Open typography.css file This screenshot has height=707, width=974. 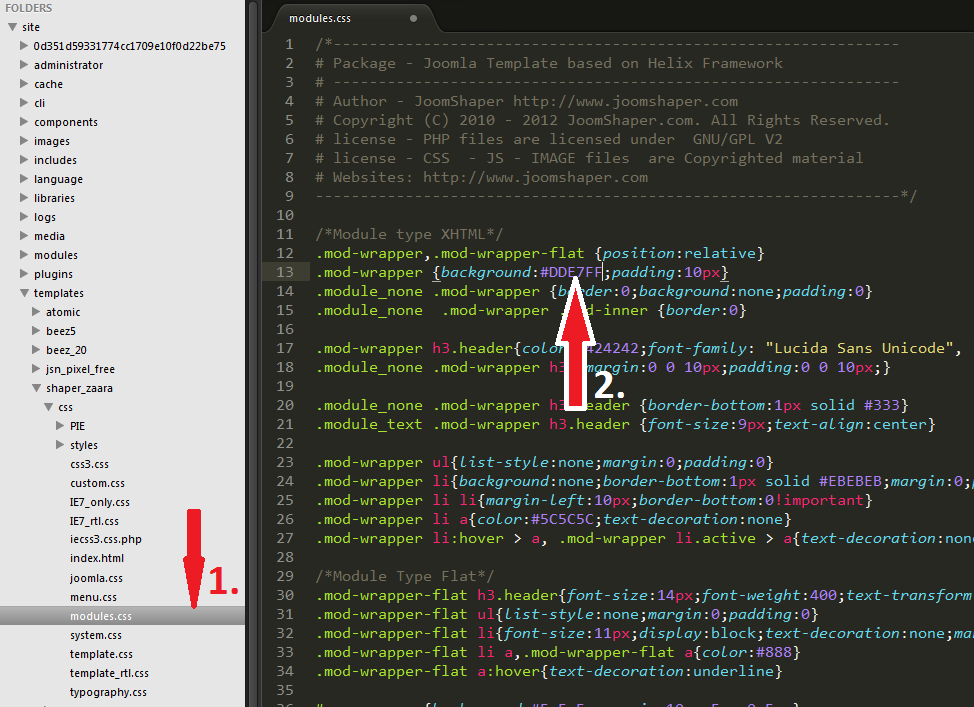(108, 692)
